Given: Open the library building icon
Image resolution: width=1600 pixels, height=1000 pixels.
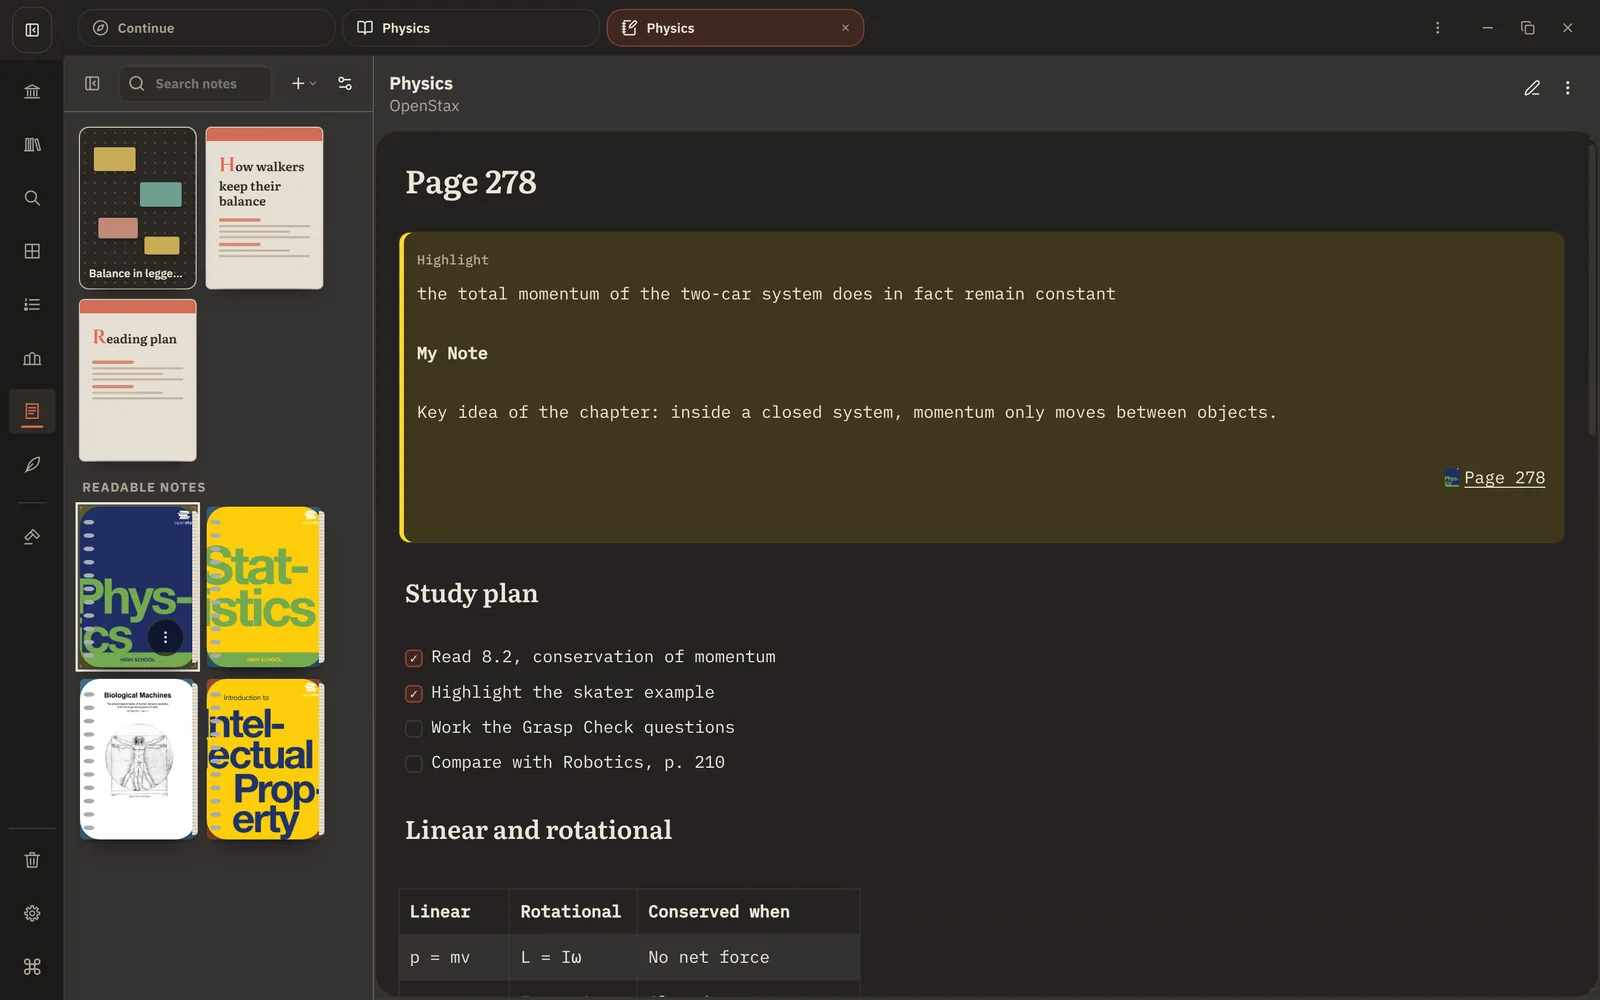Looking at the screenshot, I should [32, 92].
